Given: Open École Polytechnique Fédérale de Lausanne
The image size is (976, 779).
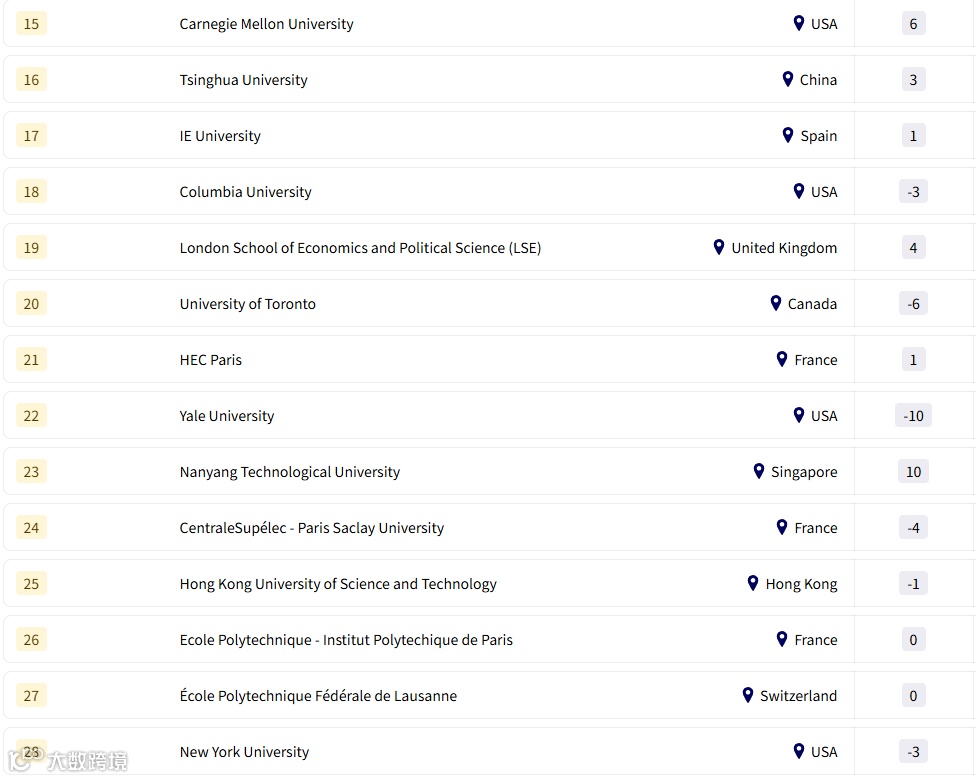Looking at the screenshot, I should 318,696.
